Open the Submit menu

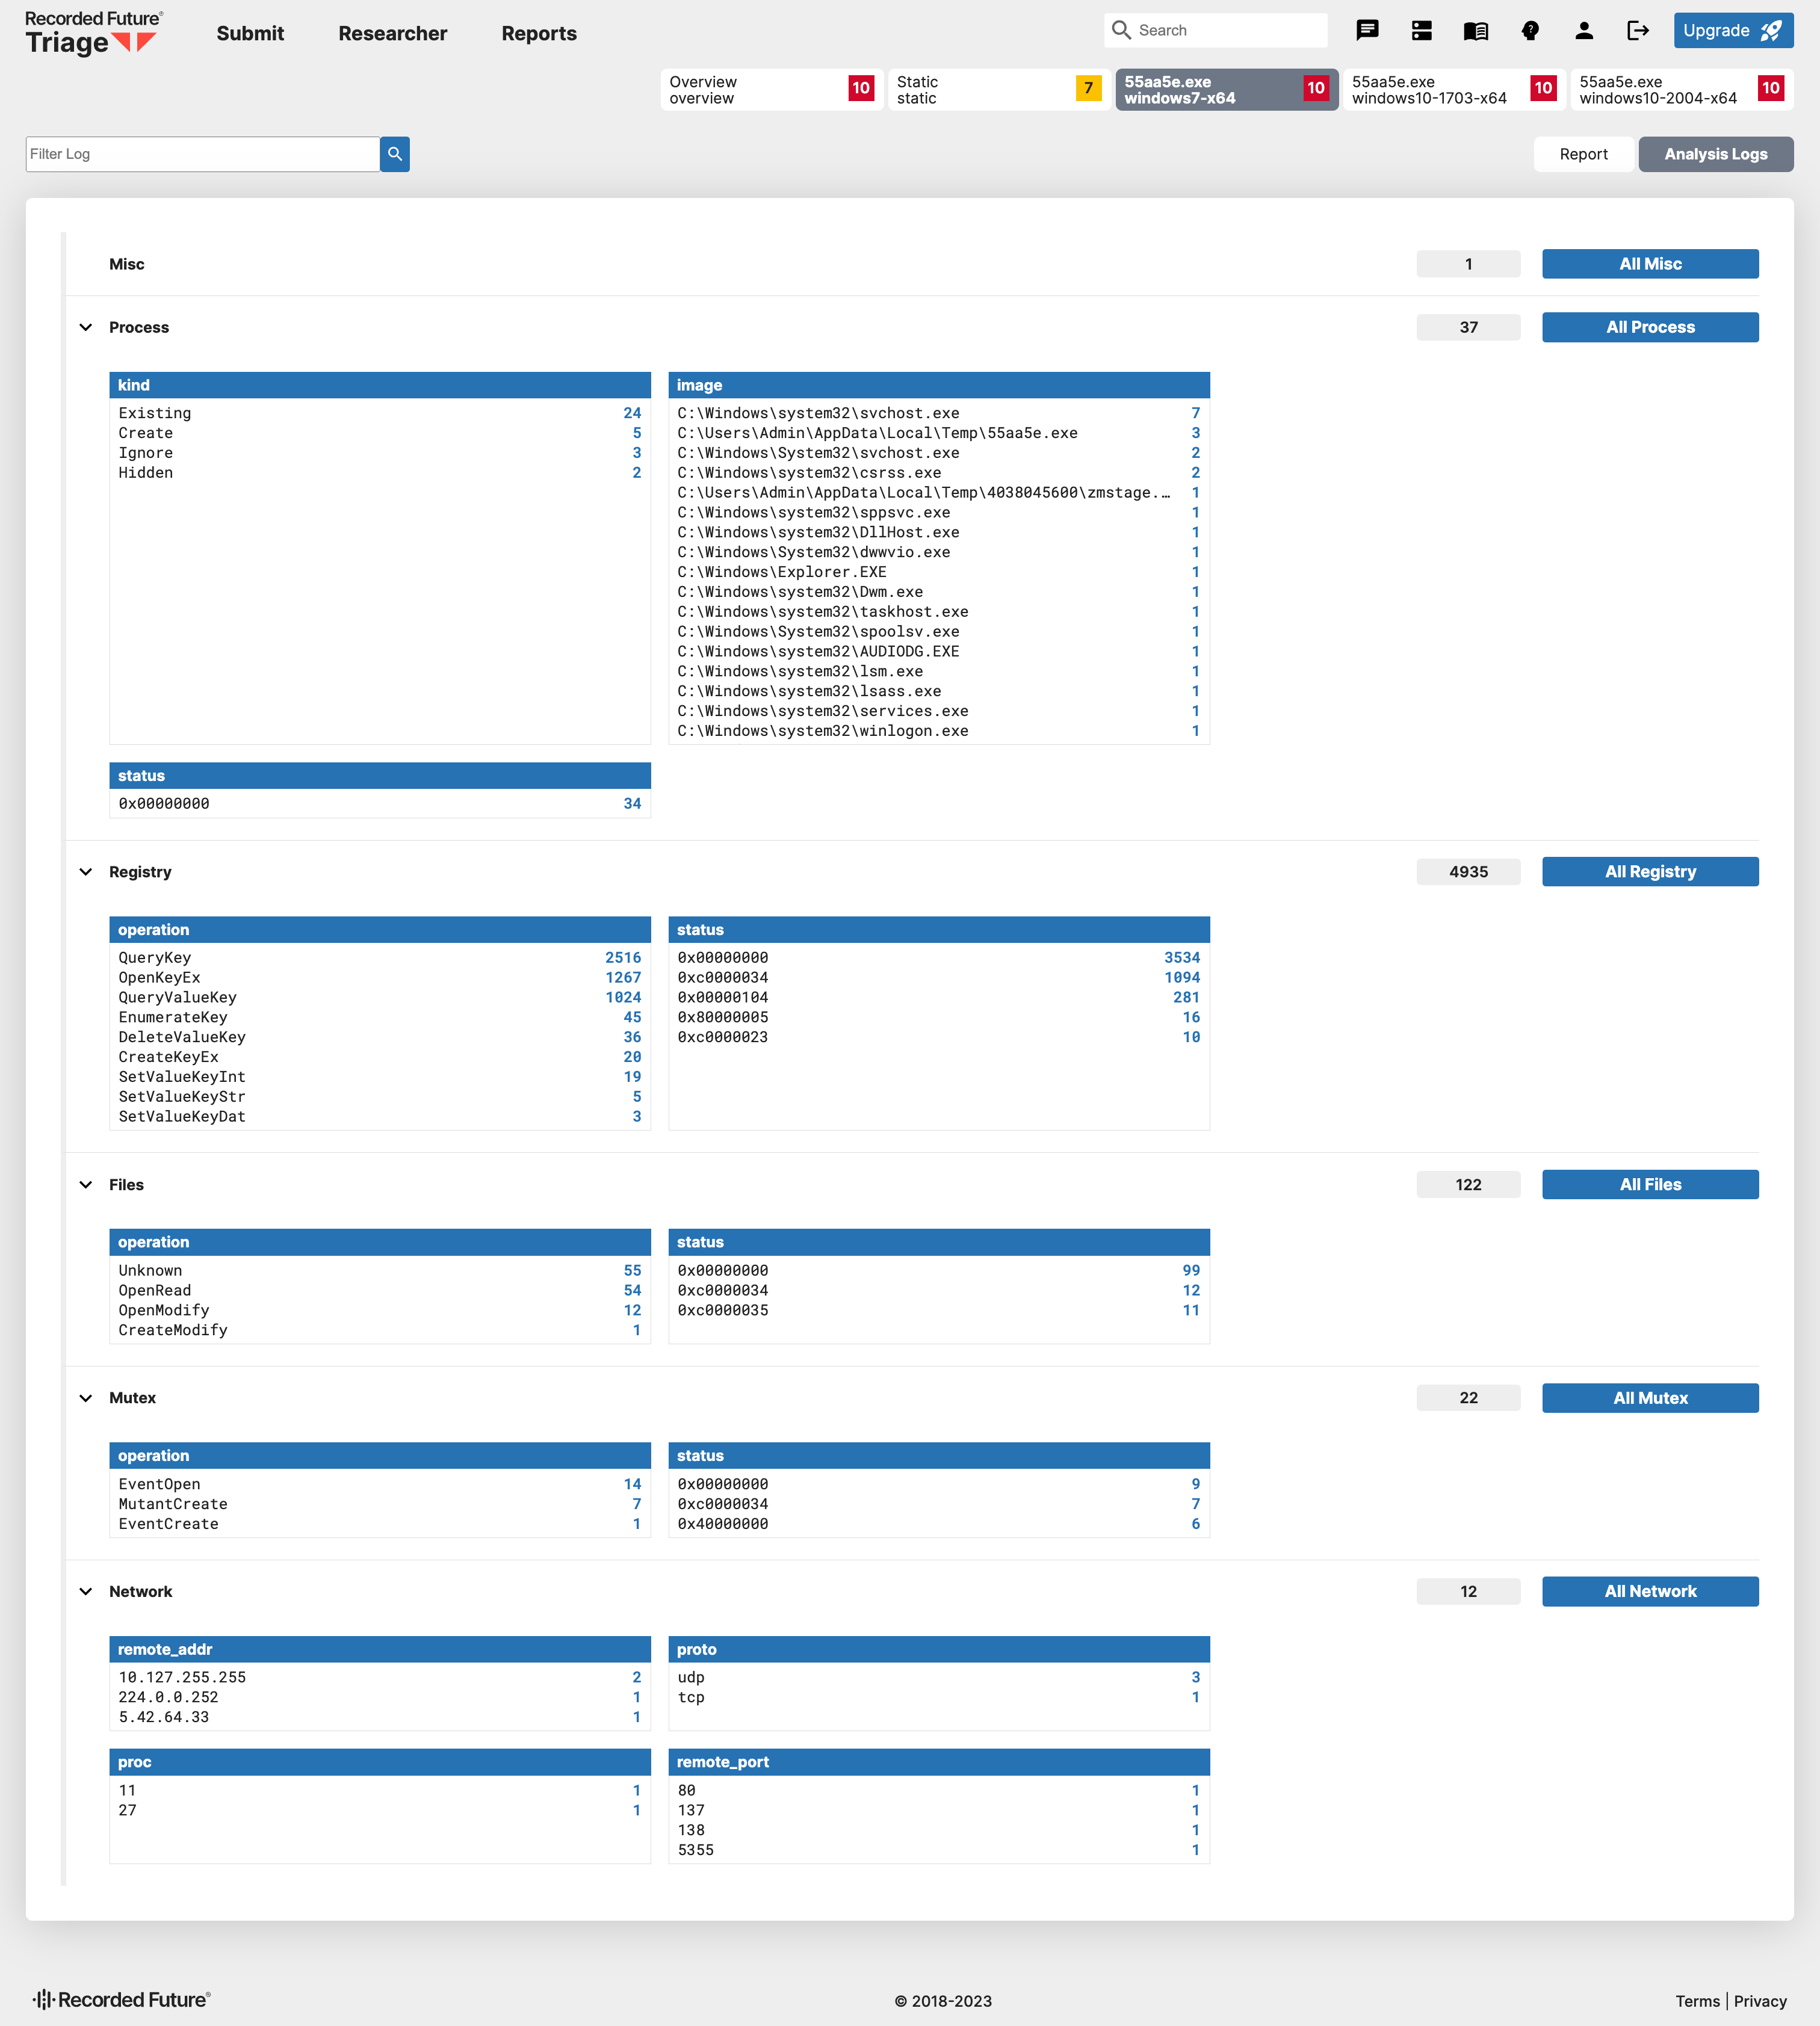250,33
